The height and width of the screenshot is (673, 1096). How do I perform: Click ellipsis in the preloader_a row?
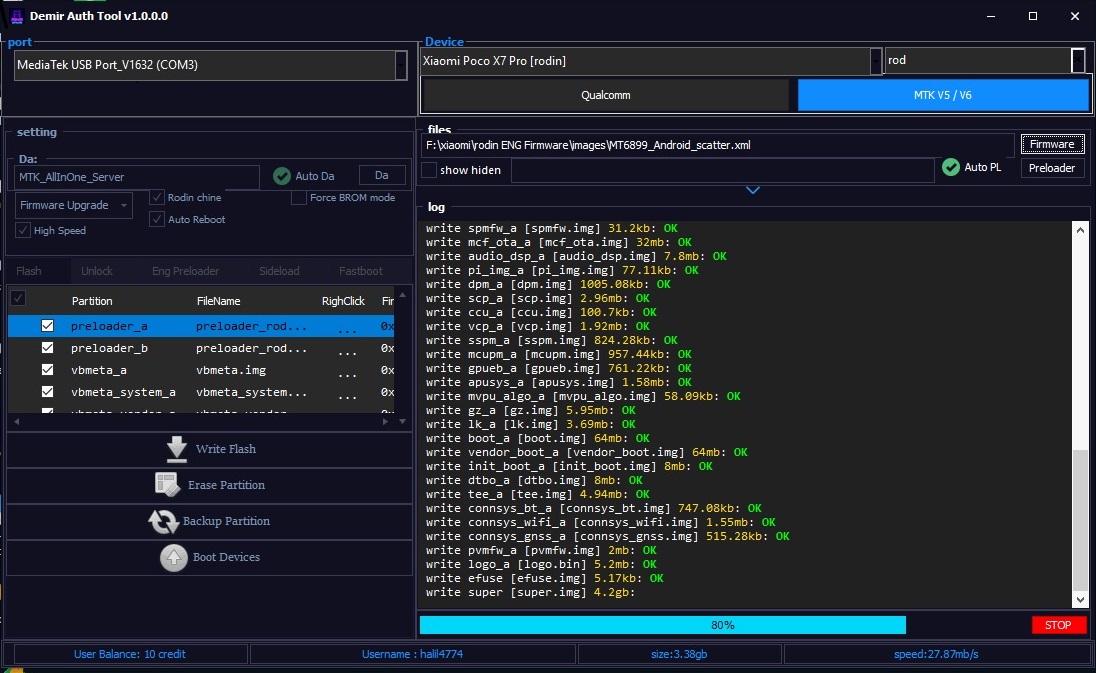347,329
